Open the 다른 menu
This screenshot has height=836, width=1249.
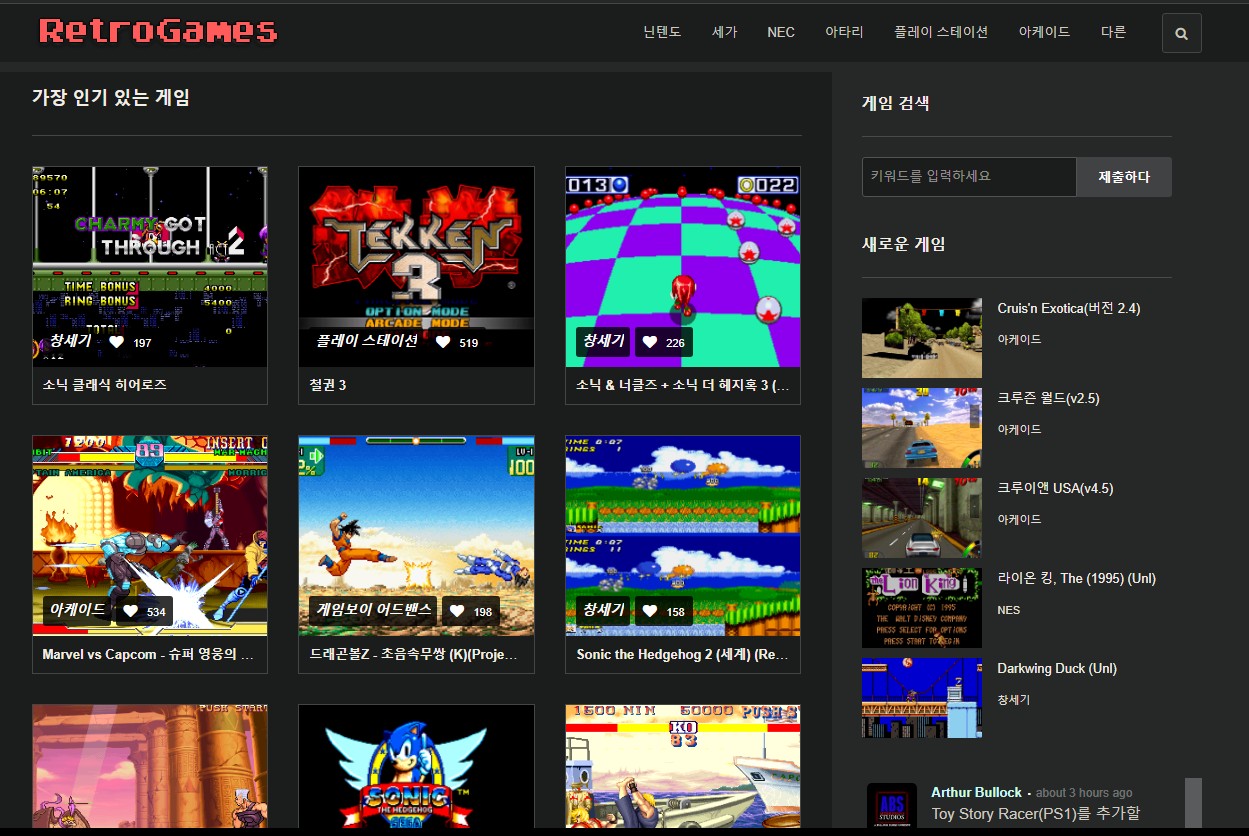tap(1113, 32)
